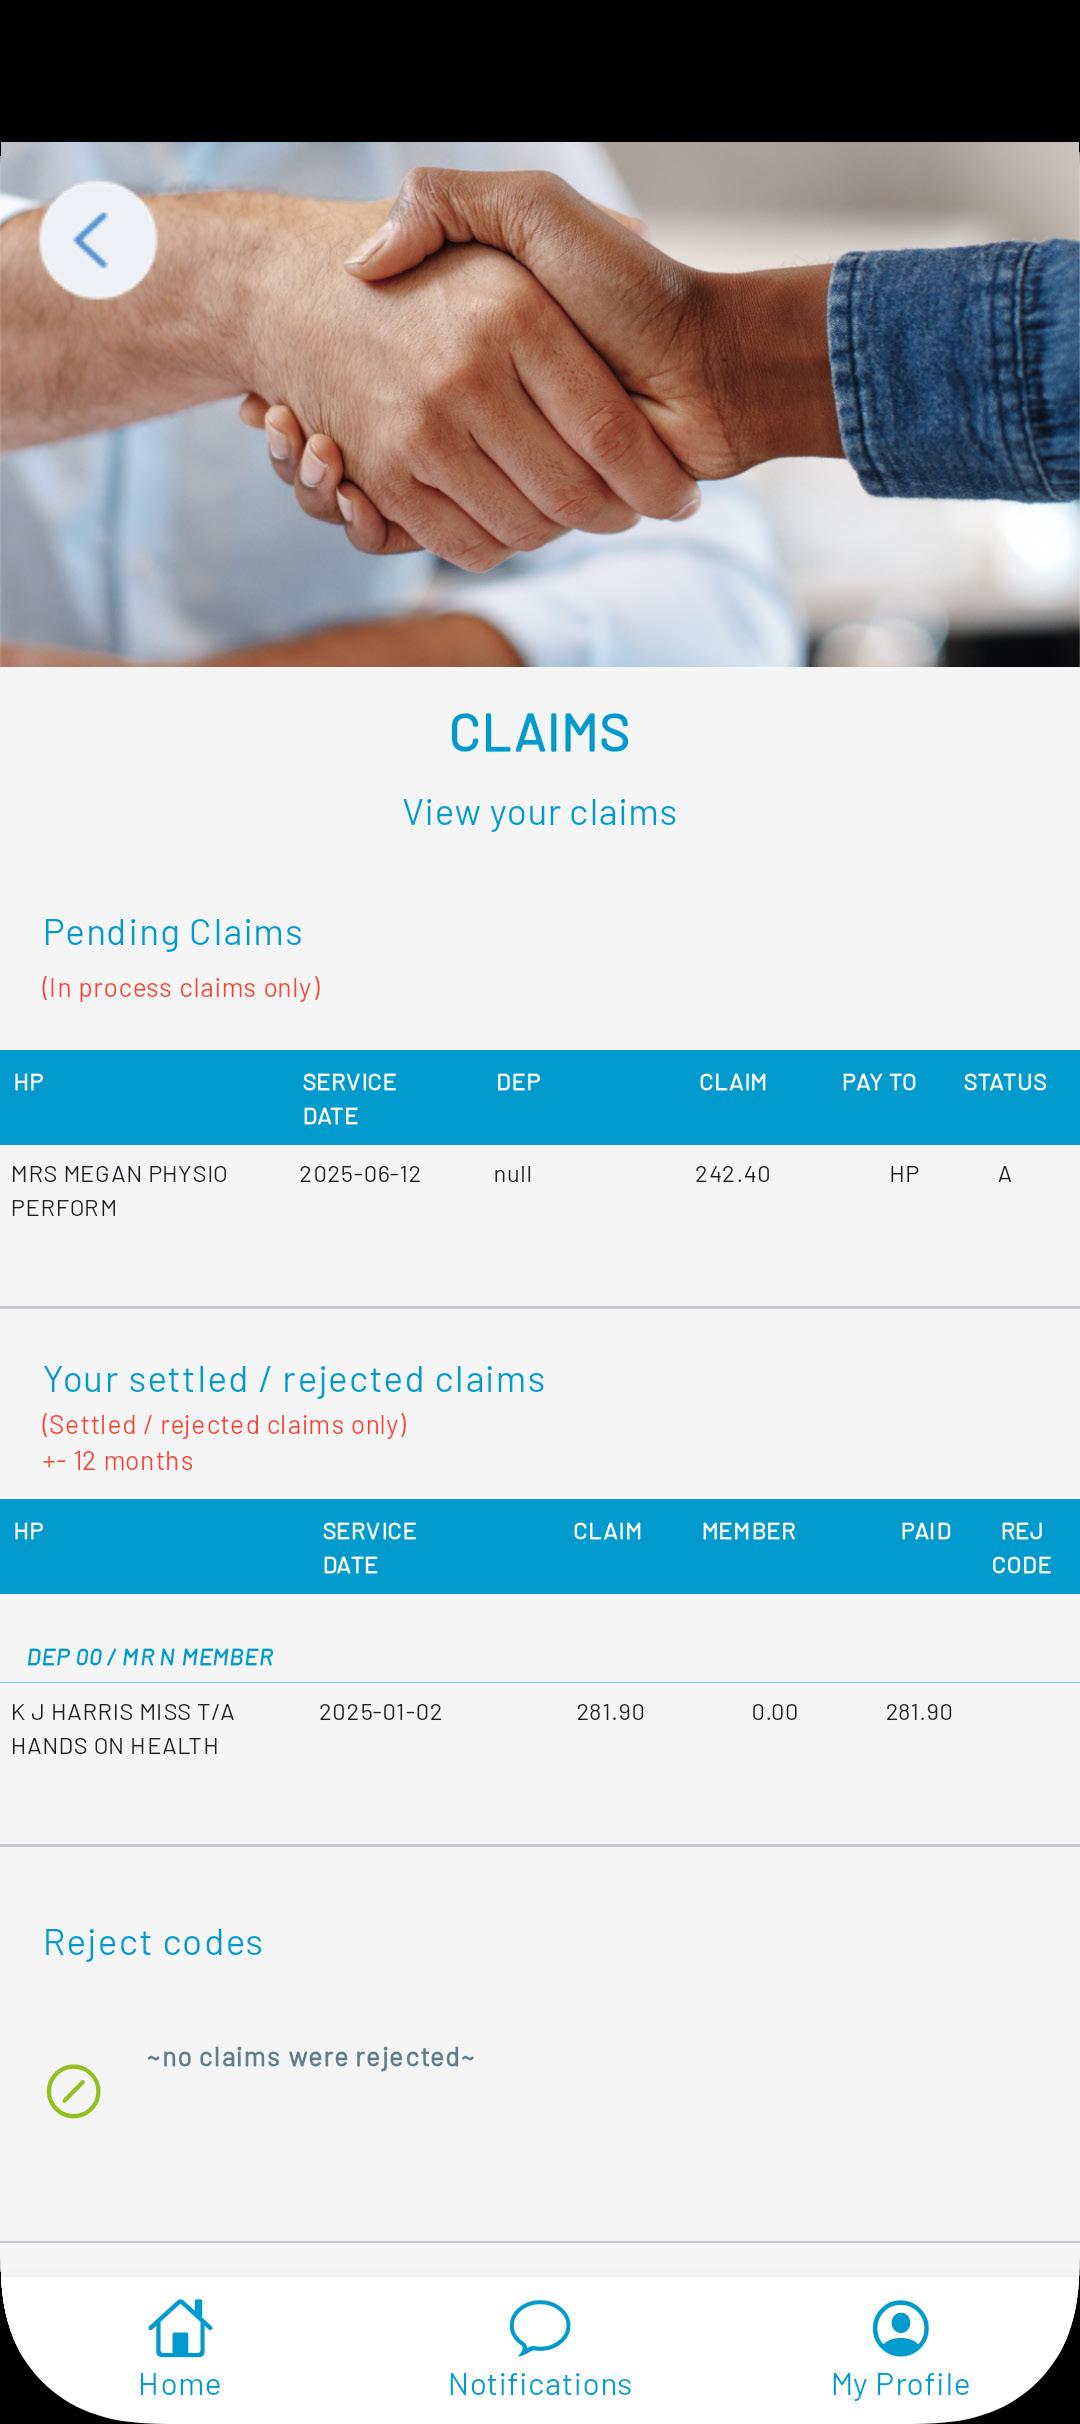Tap the back arrow button
The image size is (1080, 2424).
(97, 240)
